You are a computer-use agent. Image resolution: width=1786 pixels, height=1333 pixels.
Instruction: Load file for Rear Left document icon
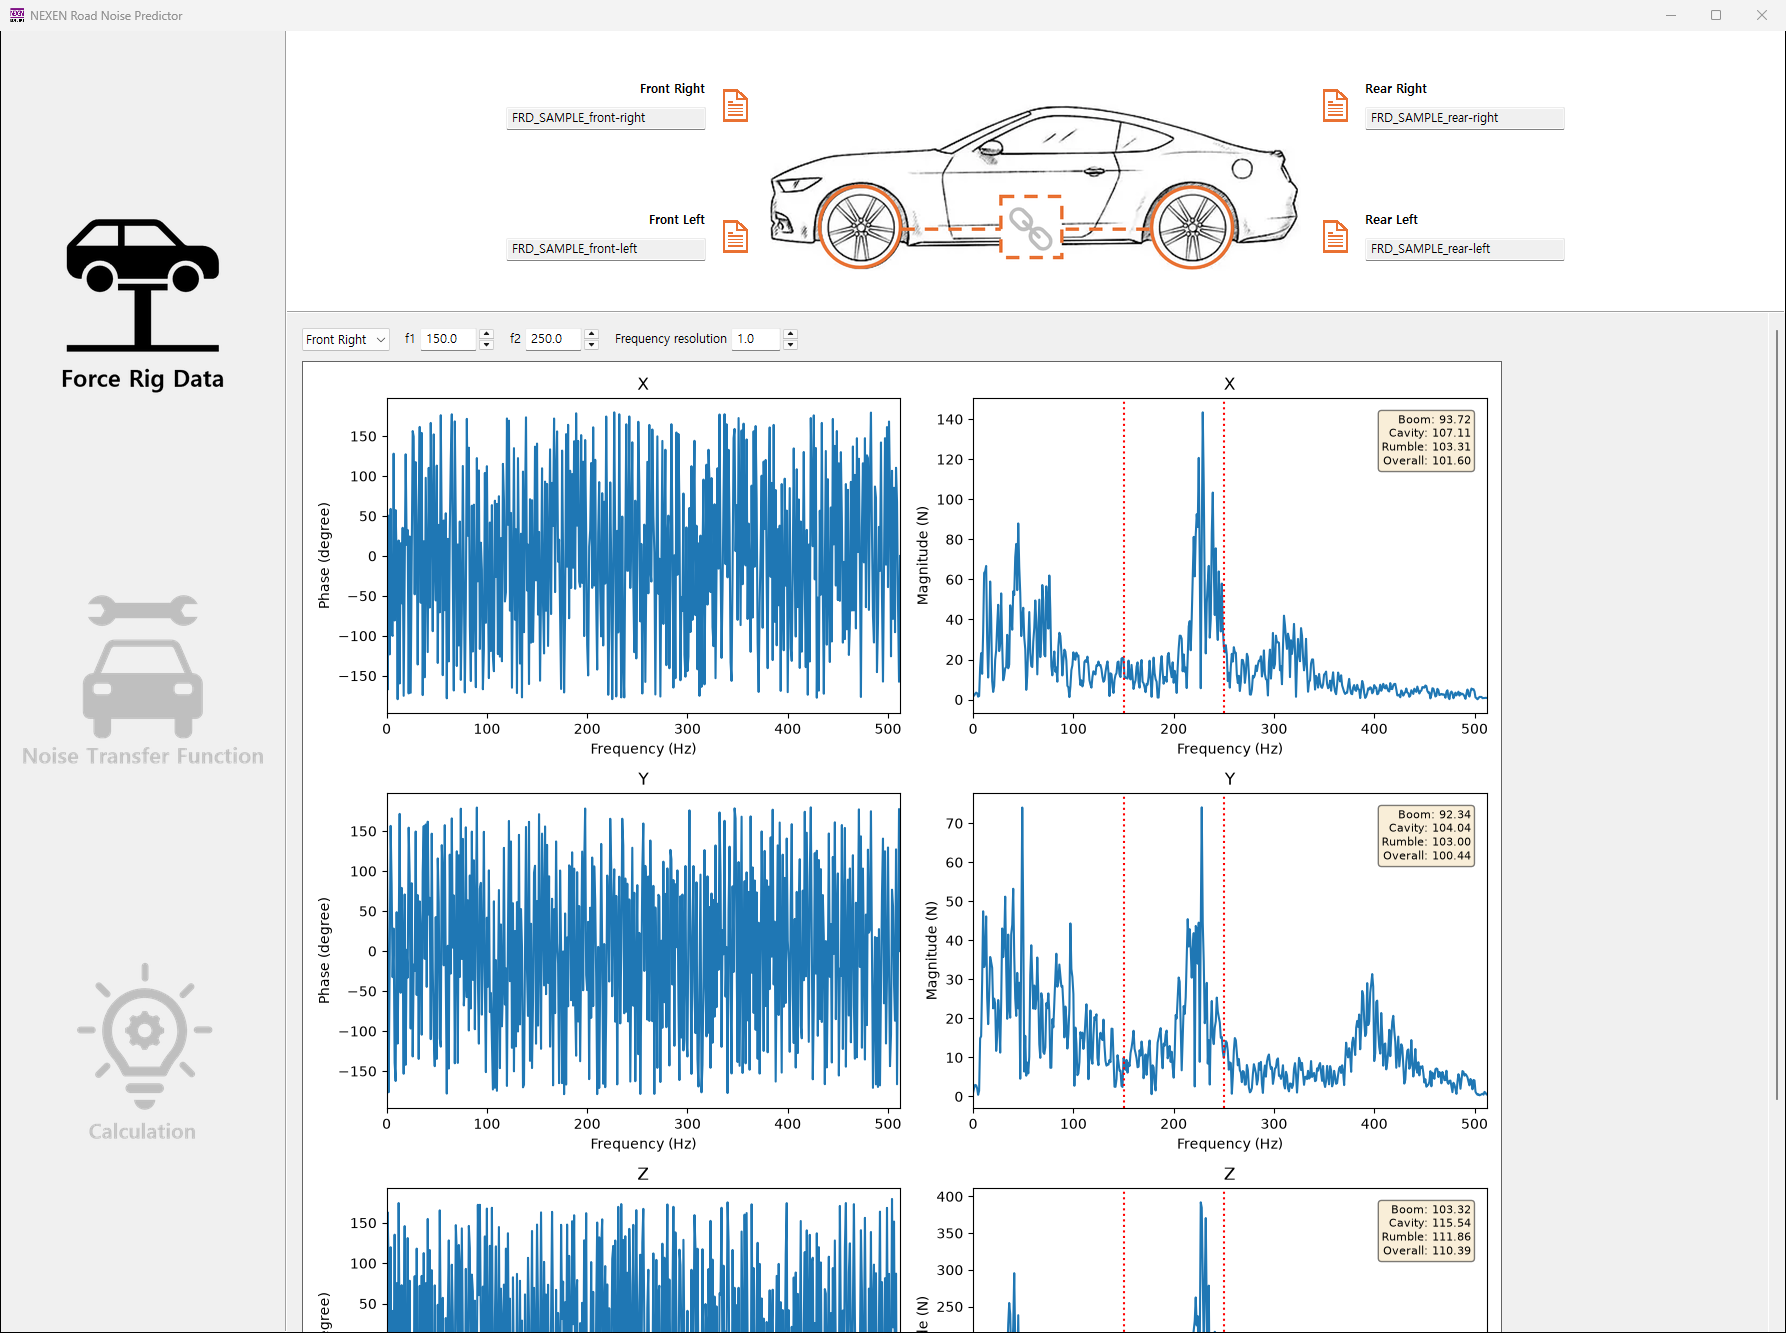1336,236
